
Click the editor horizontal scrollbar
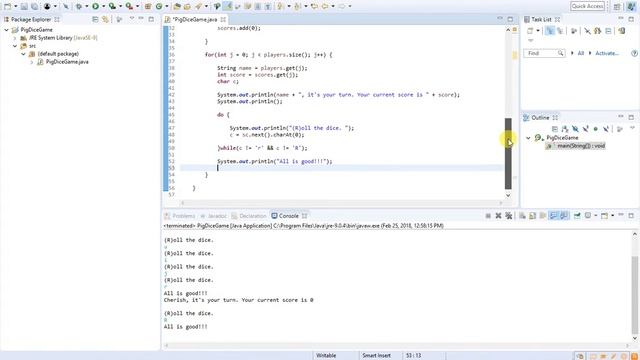pos(342,202)
